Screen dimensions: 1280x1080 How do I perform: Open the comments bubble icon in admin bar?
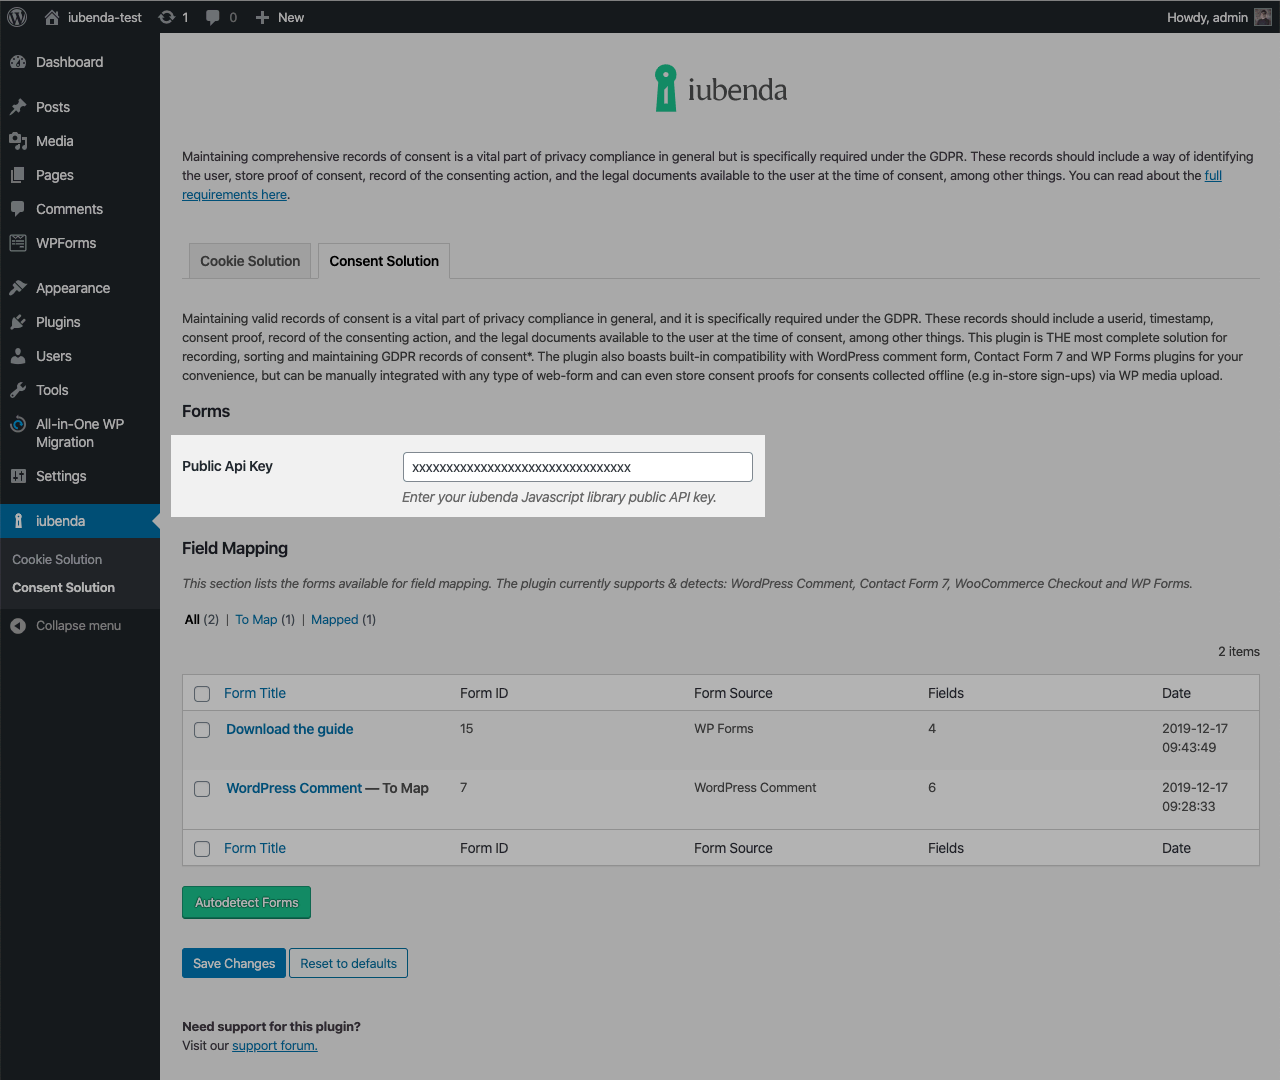[x=213, y=17]
